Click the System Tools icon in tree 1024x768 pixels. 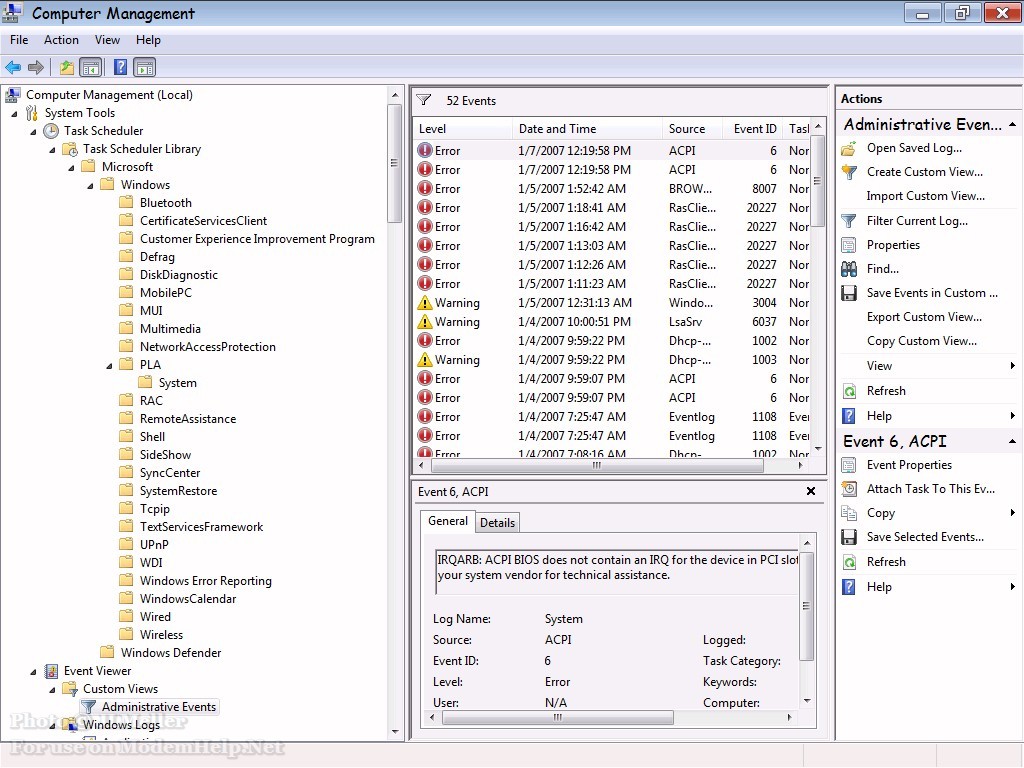tap(32, 113)
